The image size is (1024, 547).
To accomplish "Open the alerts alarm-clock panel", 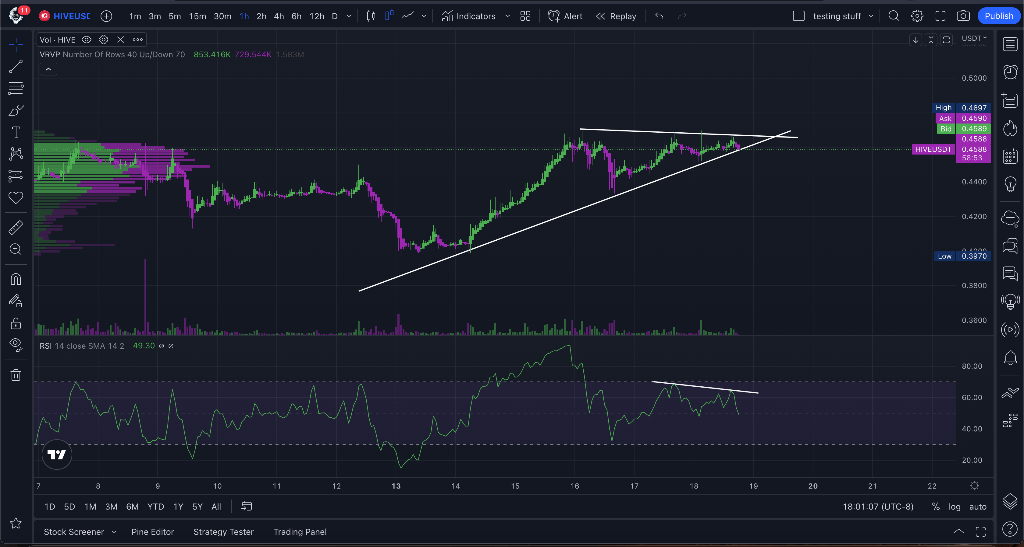I will tap(1010, 72).
